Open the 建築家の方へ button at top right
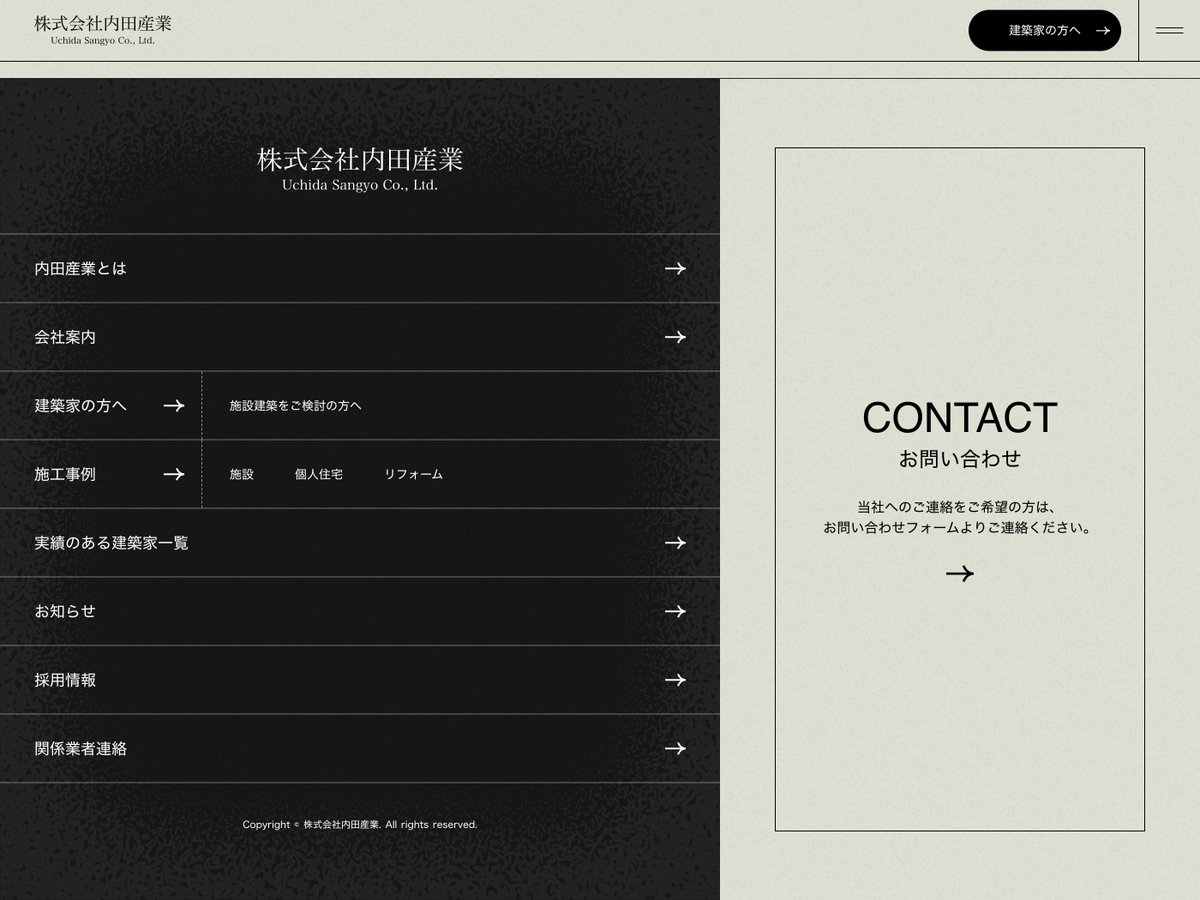Image resolution: width=1200 pixels, height=900 pixels. point(1044,31)
